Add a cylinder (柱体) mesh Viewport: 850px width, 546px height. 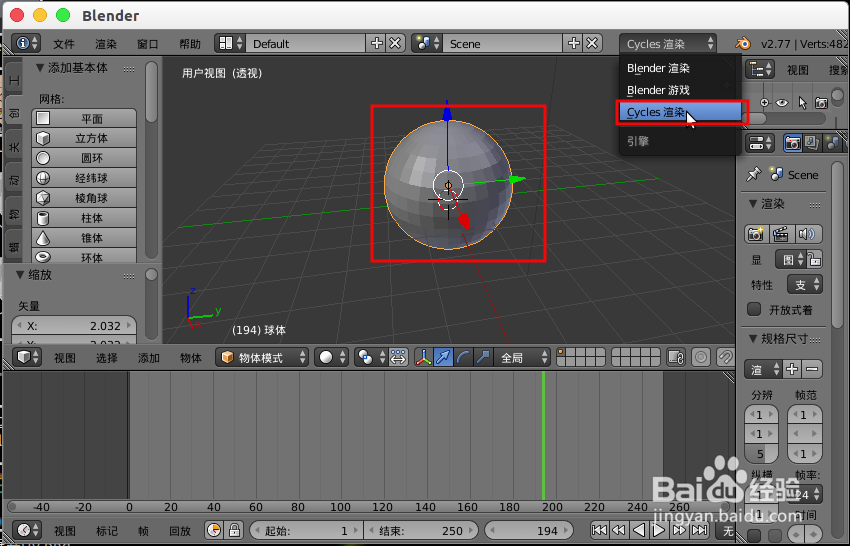pos(84,218)
